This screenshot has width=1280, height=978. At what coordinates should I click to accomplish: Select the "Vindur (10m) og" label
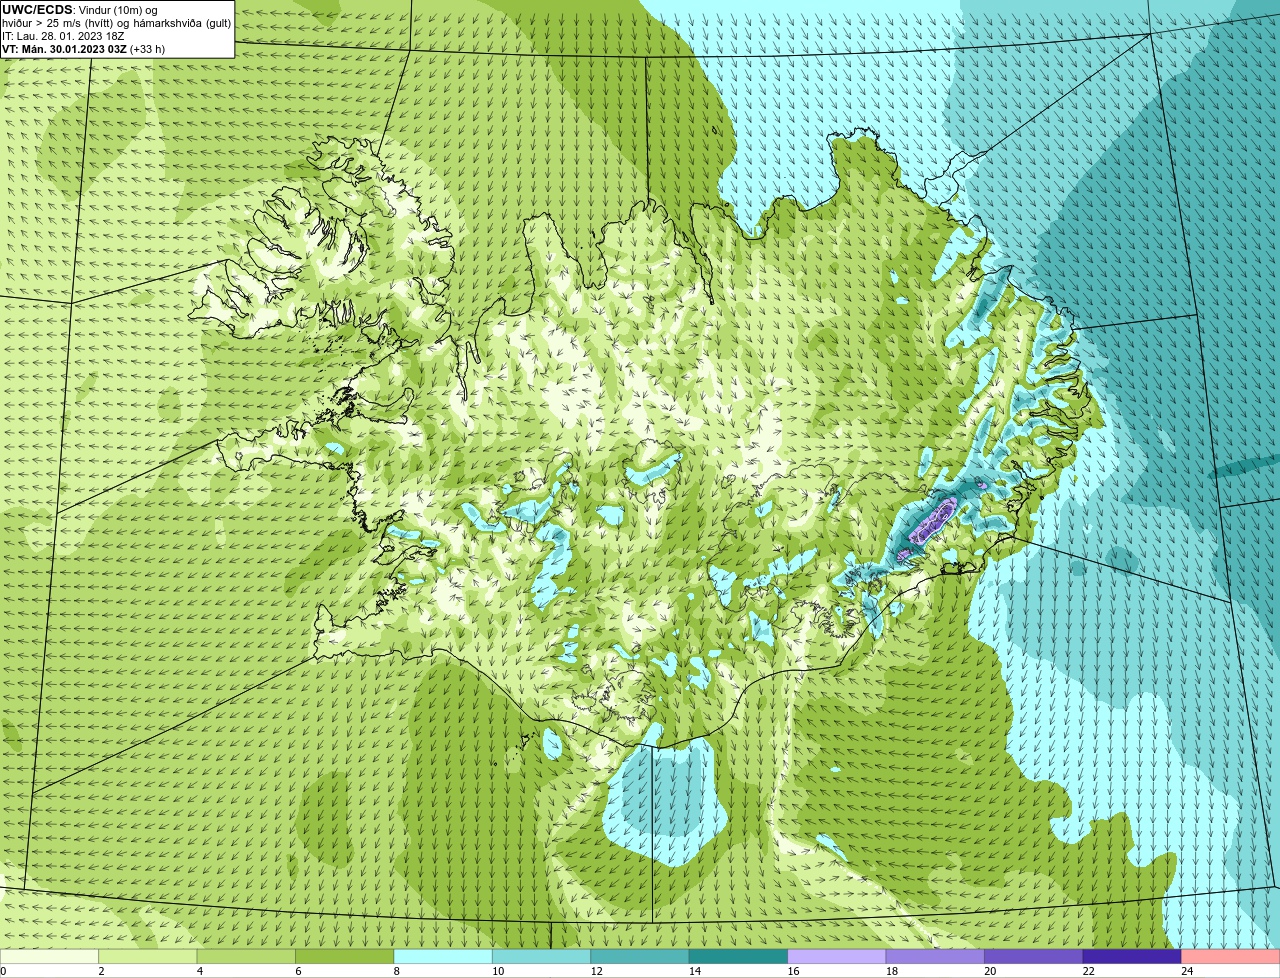(117, 10)
